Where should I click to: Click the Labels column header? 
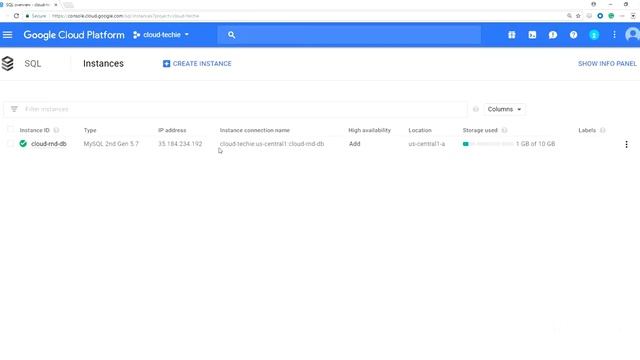[x=587, y=130]
